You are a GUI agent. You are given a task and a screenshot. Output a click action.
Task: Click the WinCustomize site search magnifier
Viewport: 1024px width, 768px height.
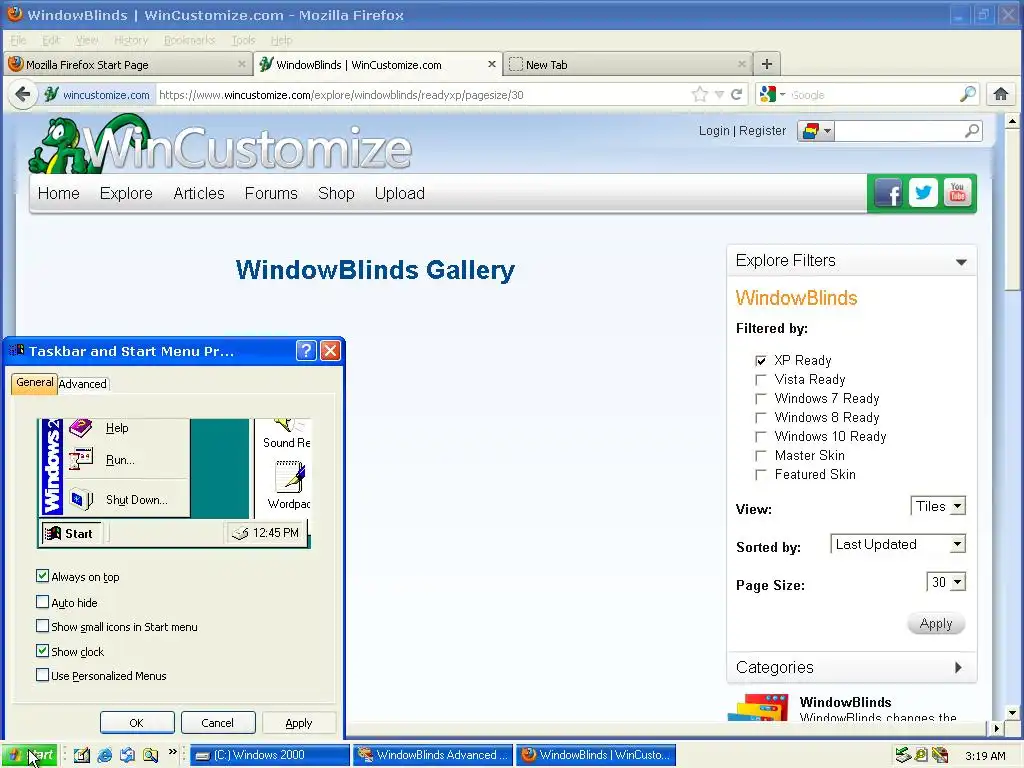tap(972, 131)
